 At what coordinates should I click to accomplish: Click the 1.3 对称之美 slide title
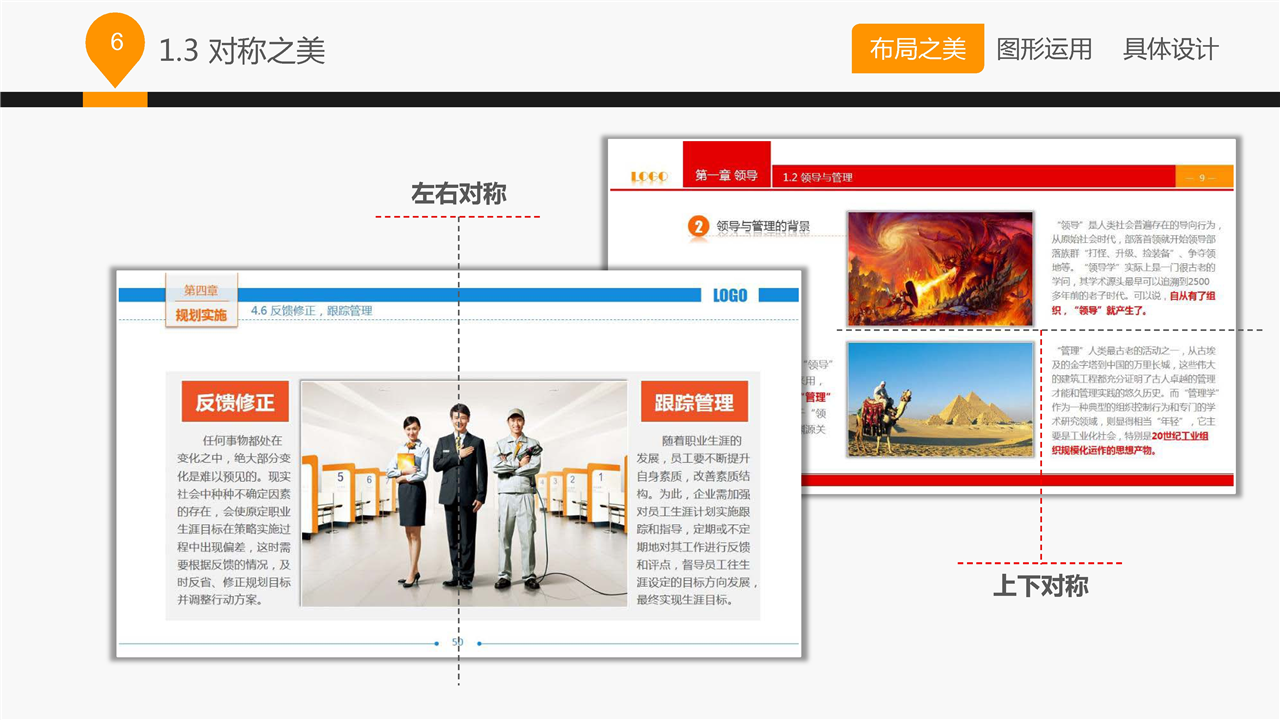point(242,51)
